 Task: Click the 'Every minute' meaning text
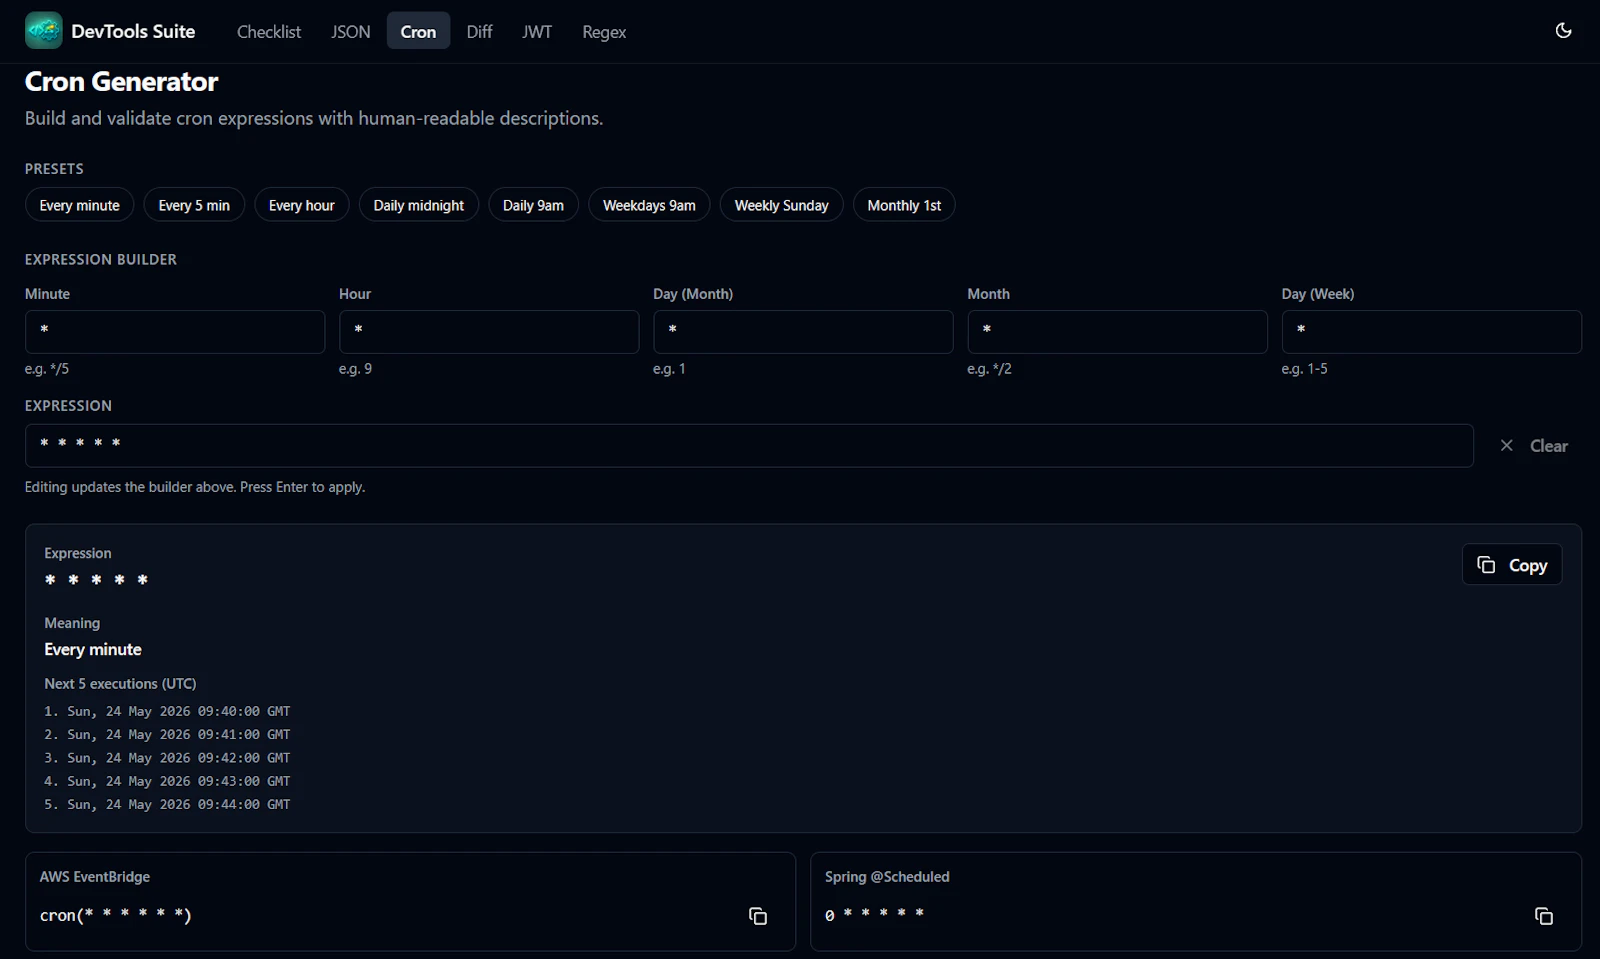[93, 649]
